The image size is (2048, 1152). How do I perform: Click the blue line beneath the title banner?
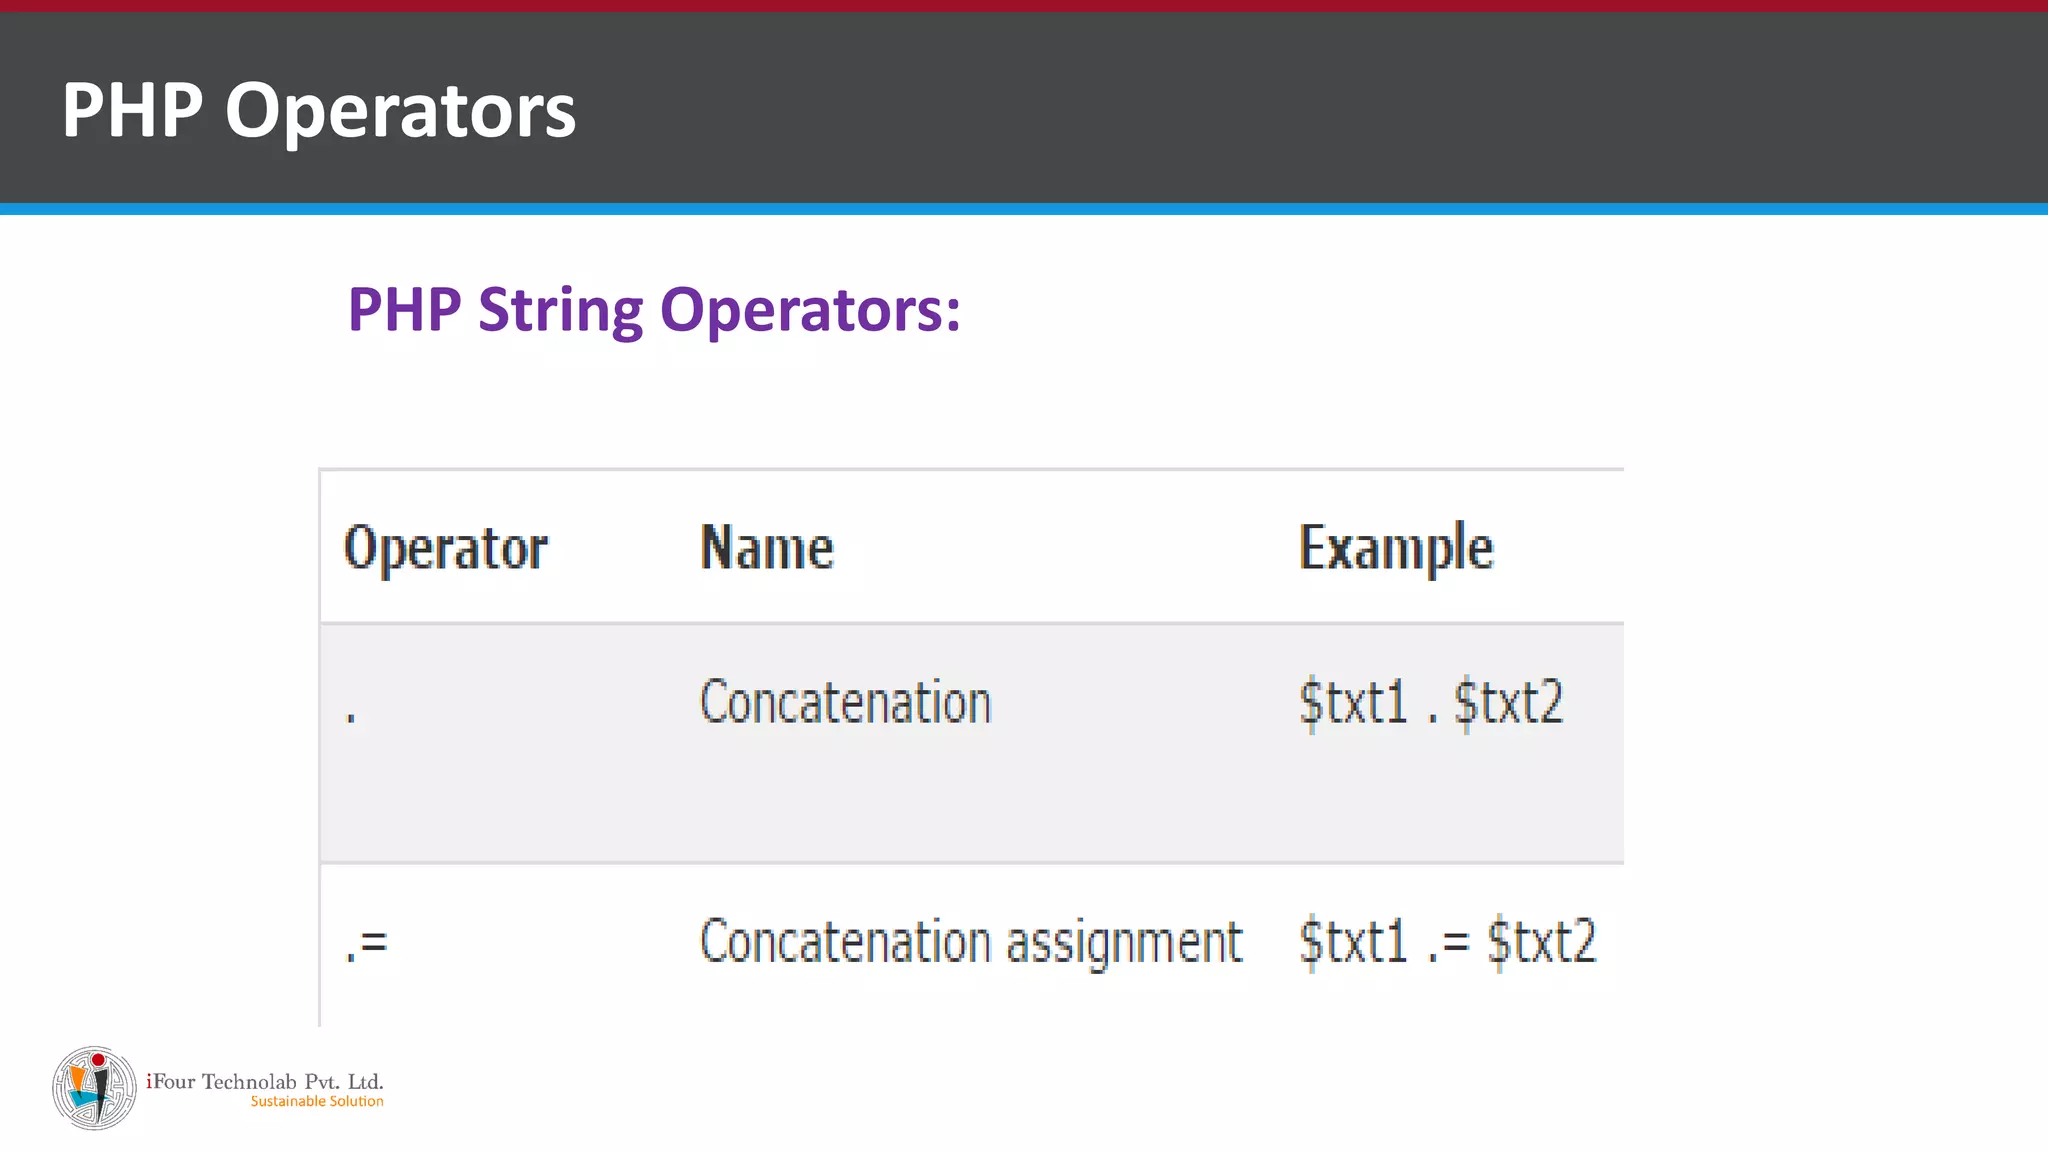coord(1024,209)
